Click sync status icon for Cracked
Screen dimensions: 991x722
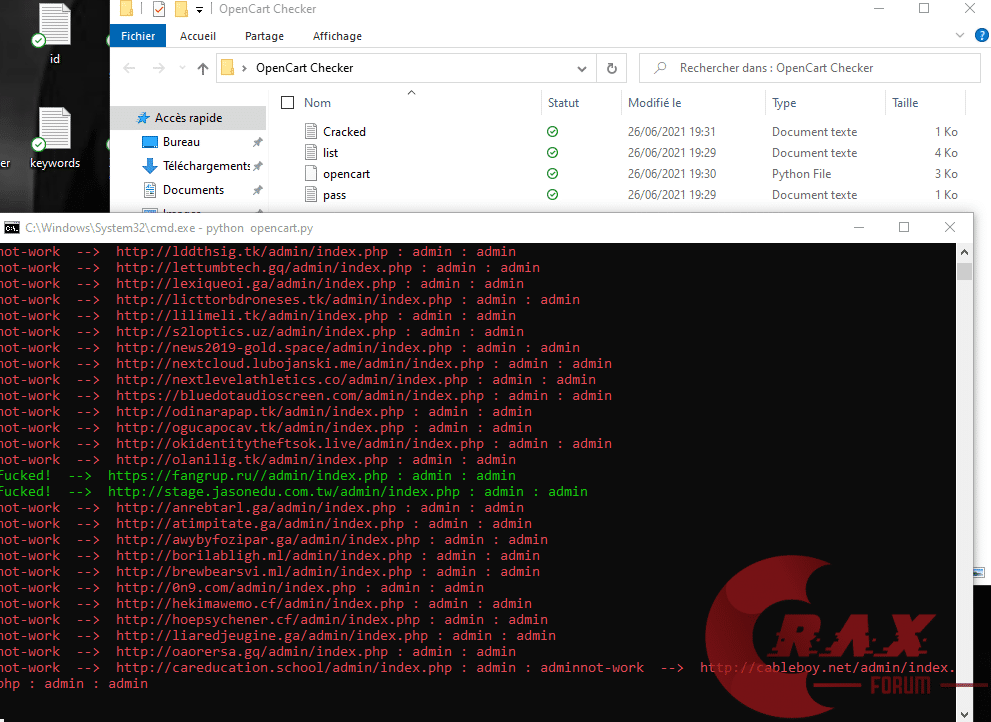552,132
